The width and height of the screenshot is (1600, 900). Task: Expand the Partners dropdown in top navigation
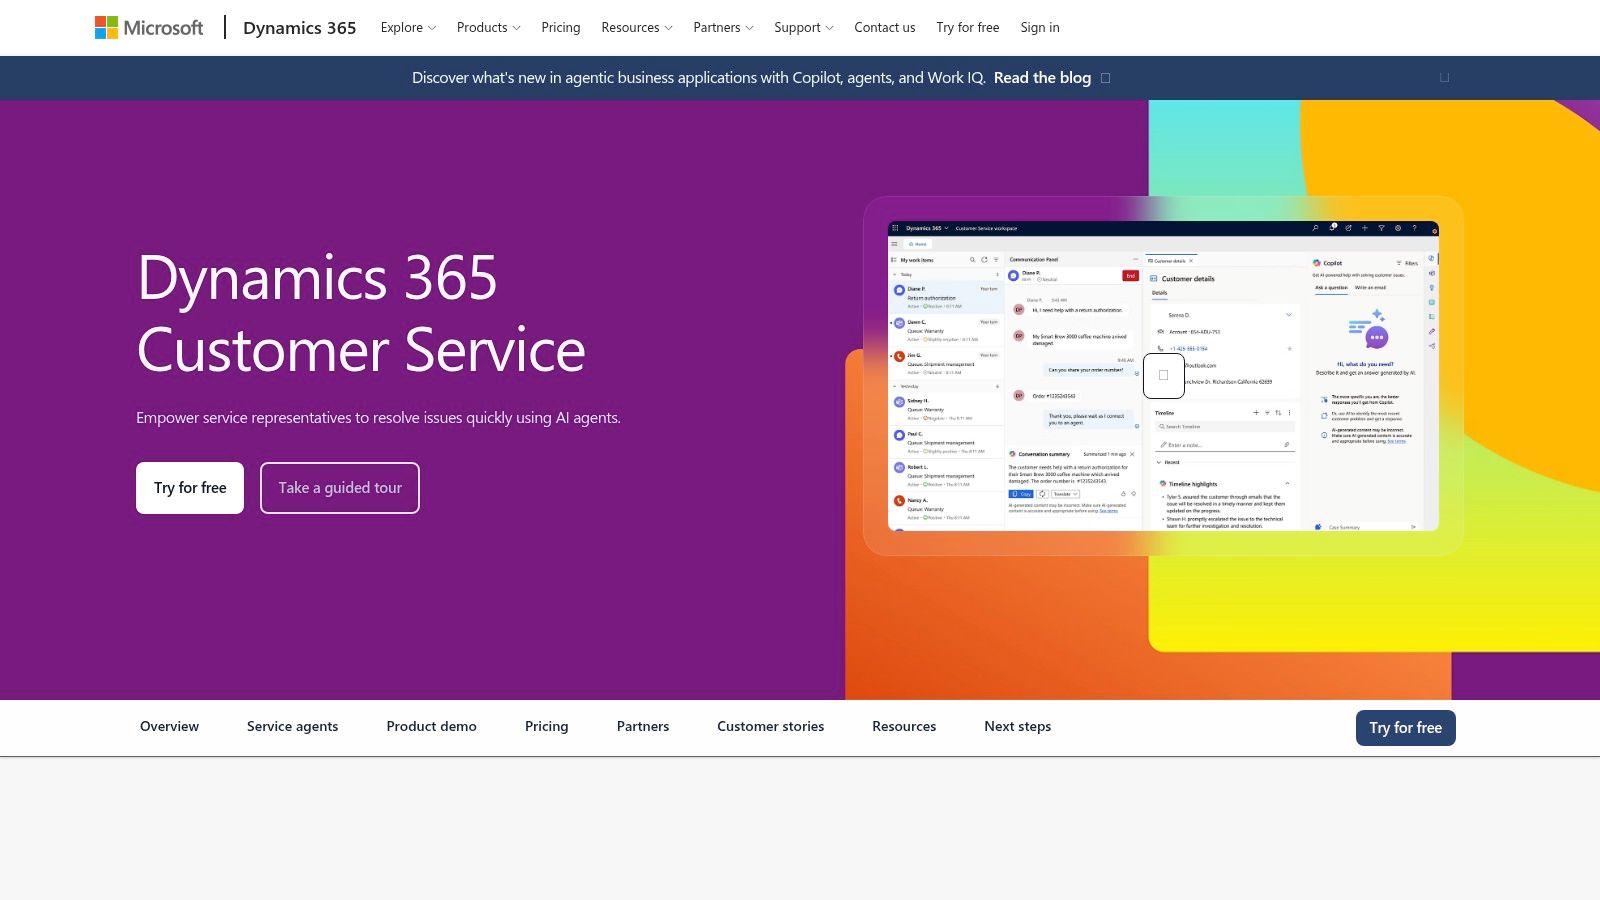[723, 27]
